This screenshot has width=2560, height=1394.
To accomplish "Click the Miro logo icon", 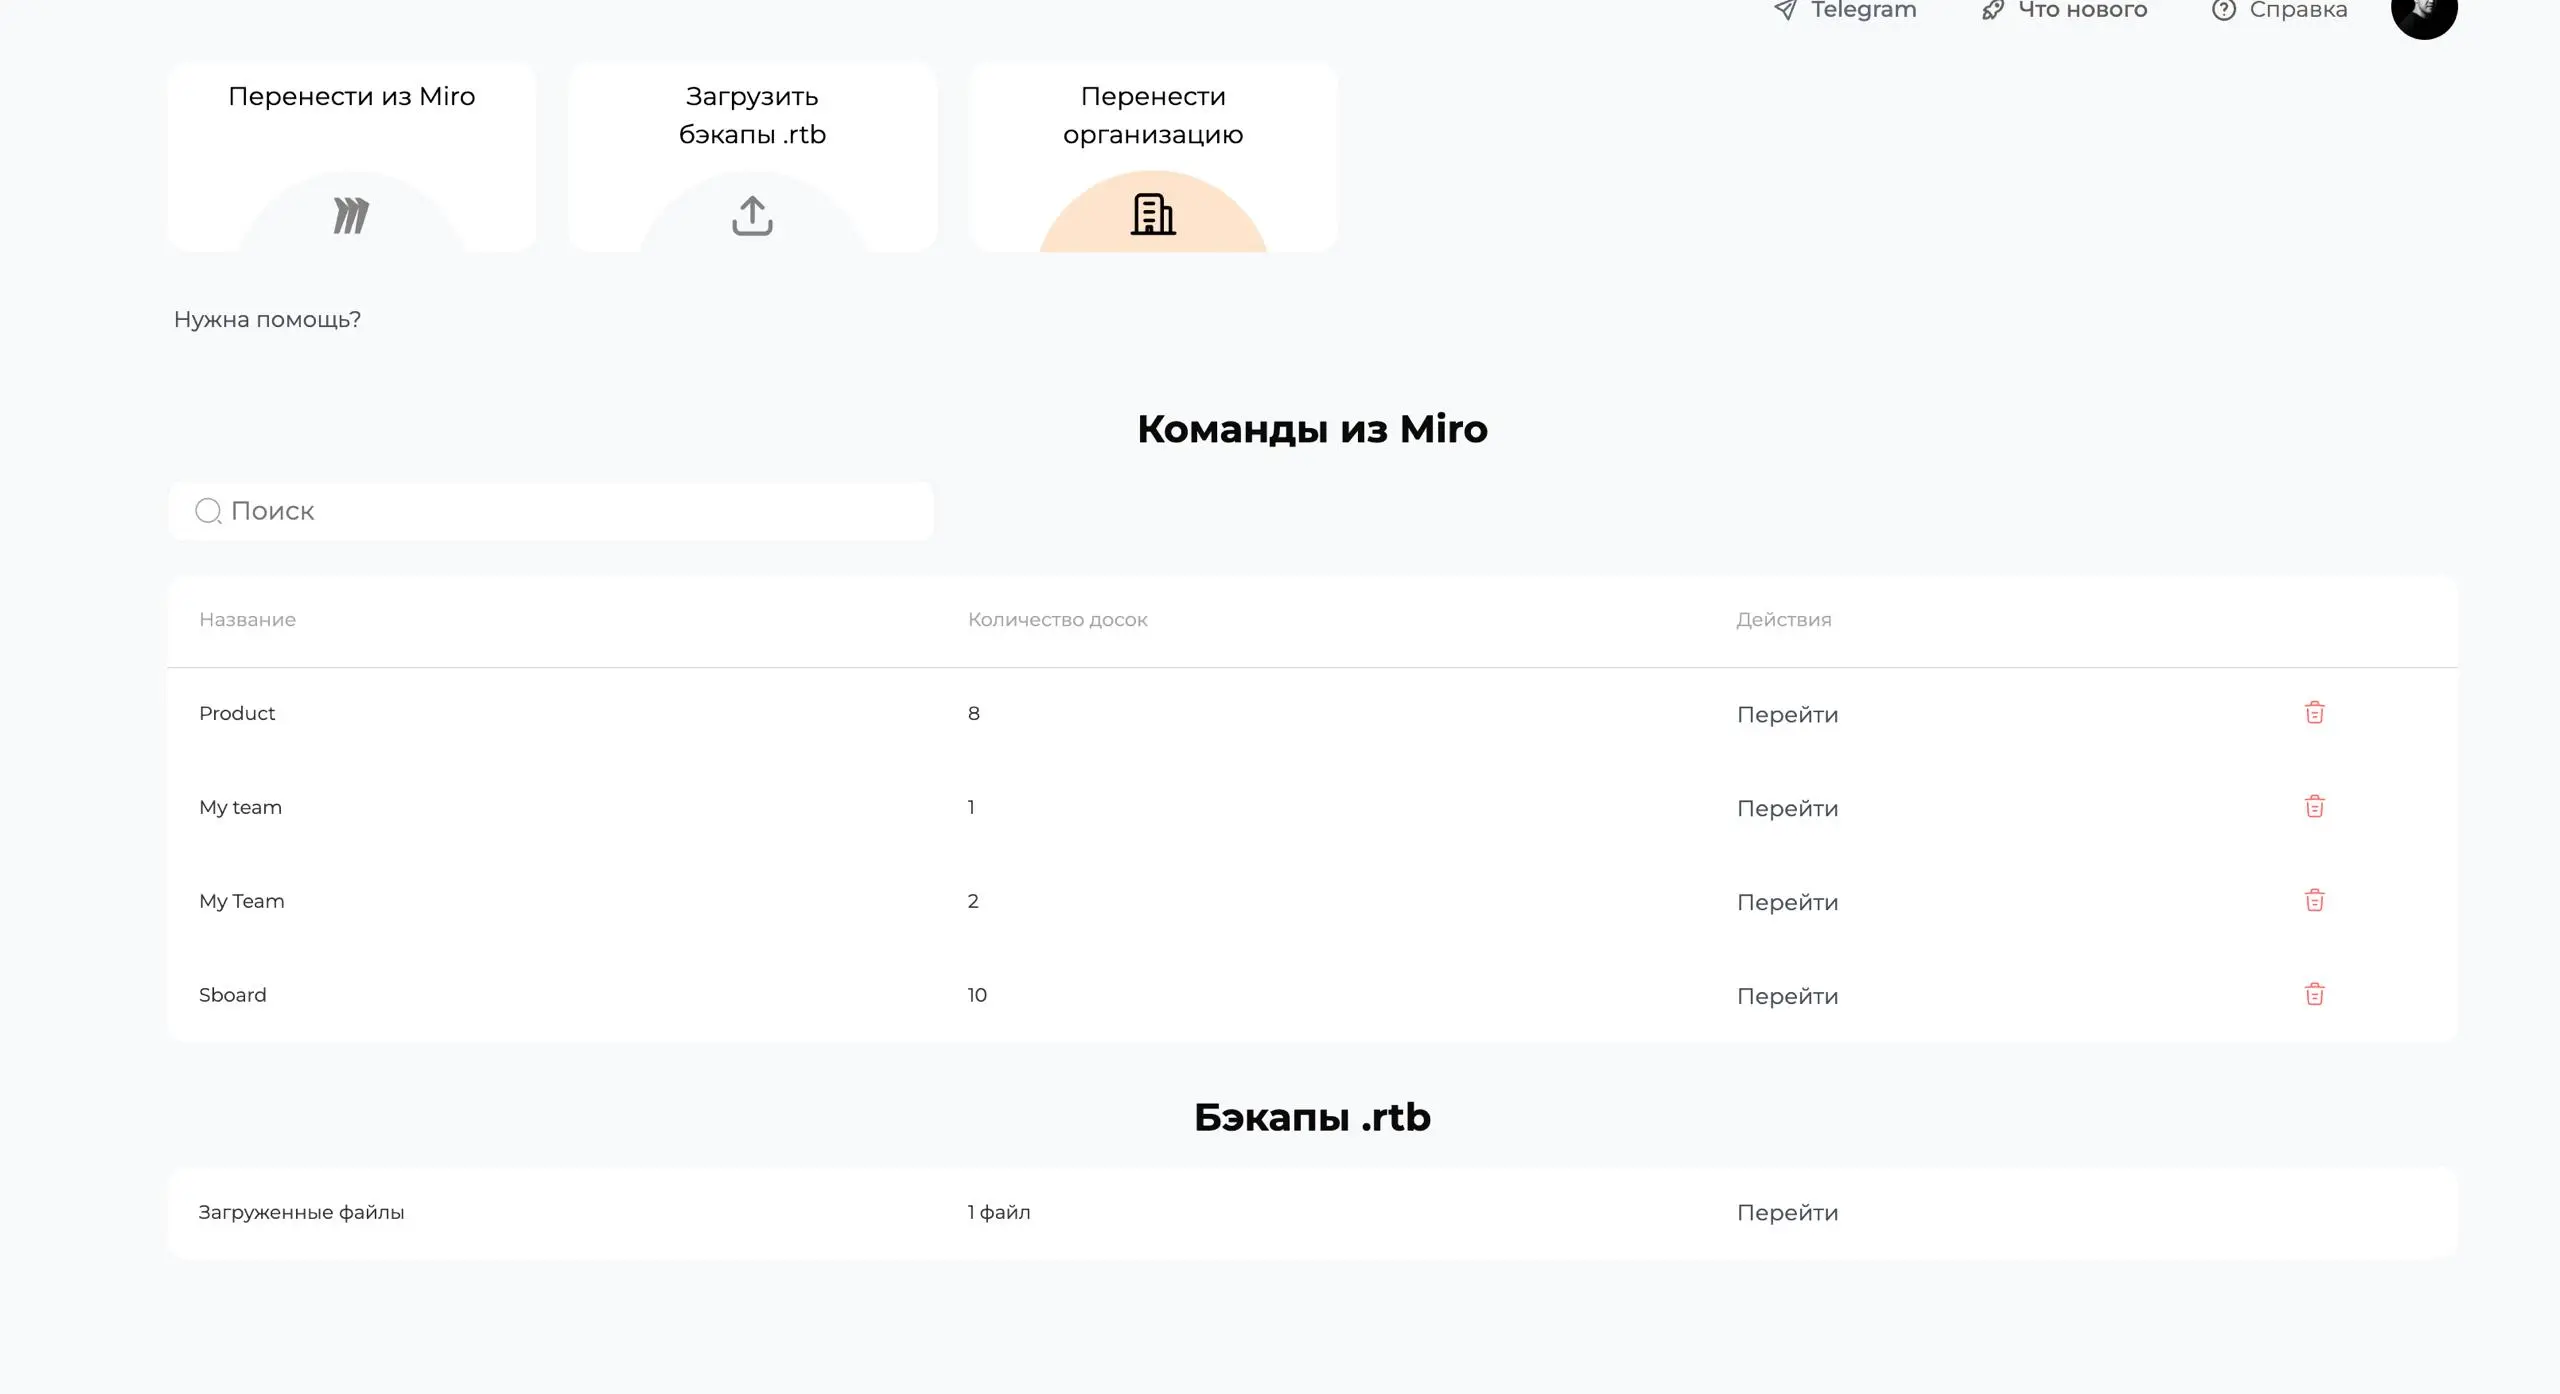I will coord(351,215).
